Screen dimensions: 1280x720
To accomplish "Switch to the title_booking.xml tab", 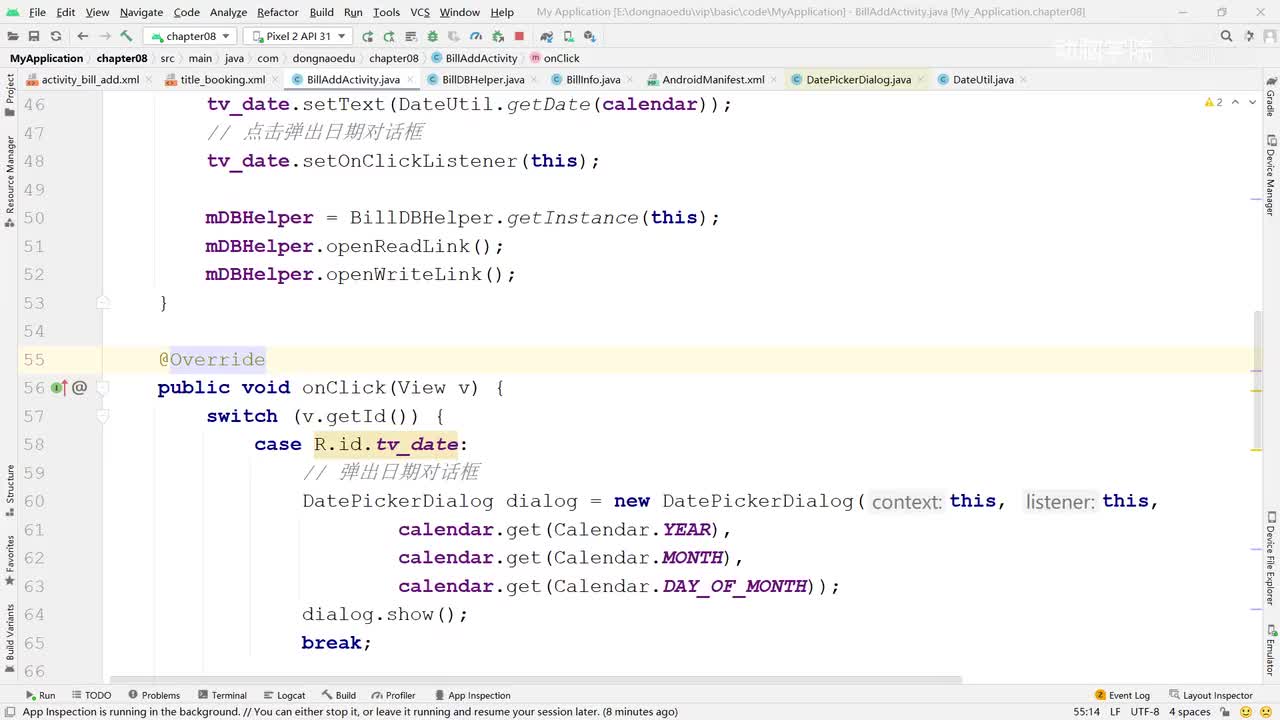I will [x=222, y=80].
